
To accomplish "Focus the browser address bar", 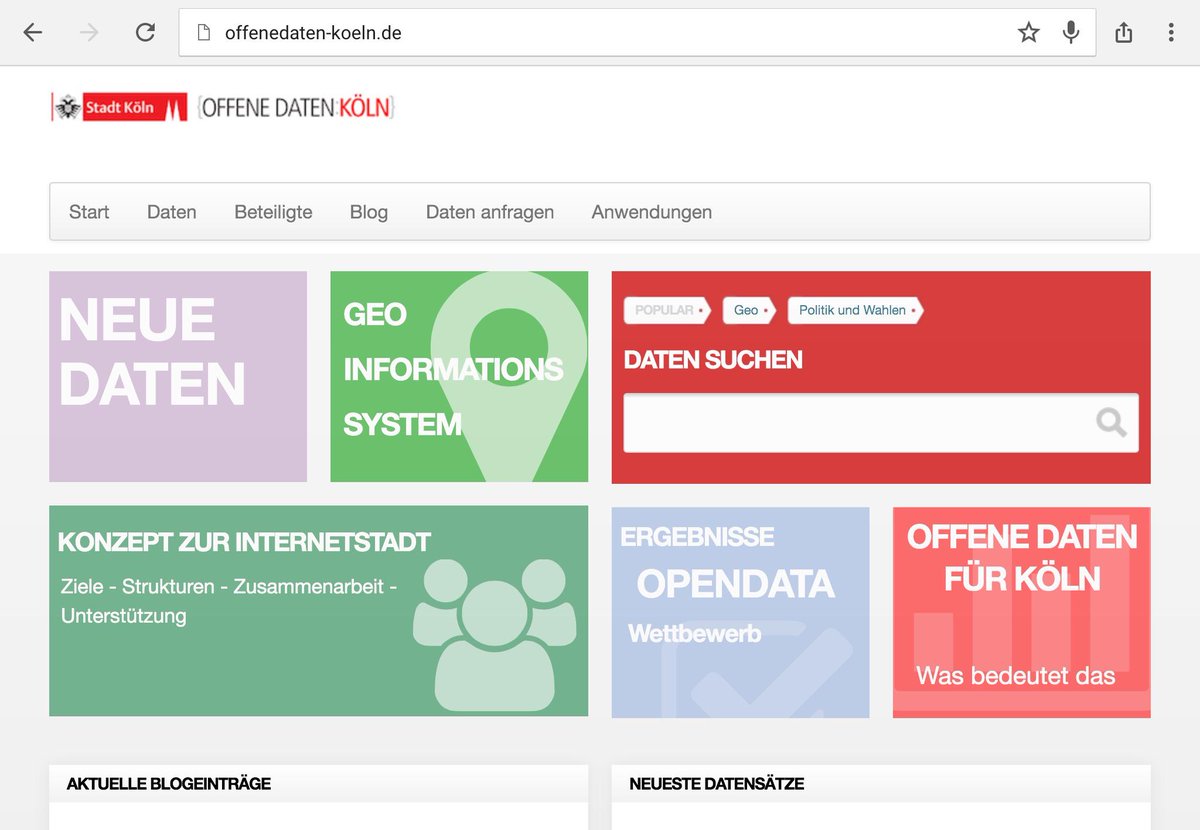I will (637, 33).
